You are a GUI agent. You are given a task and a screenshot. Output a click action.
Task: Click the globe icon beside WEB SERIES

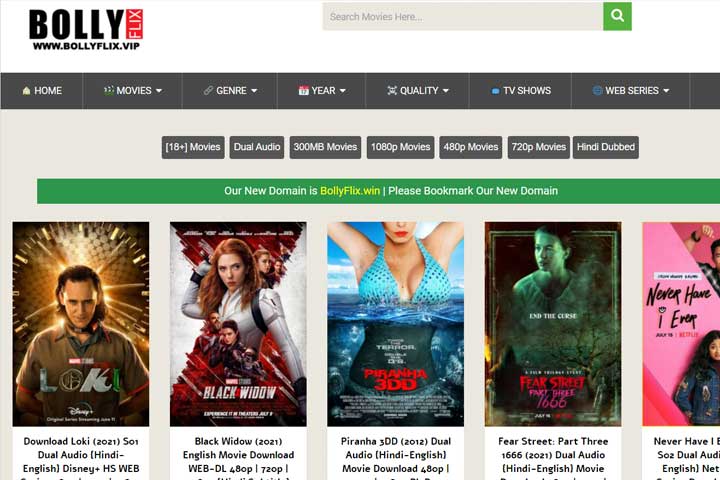coord(597,90)
